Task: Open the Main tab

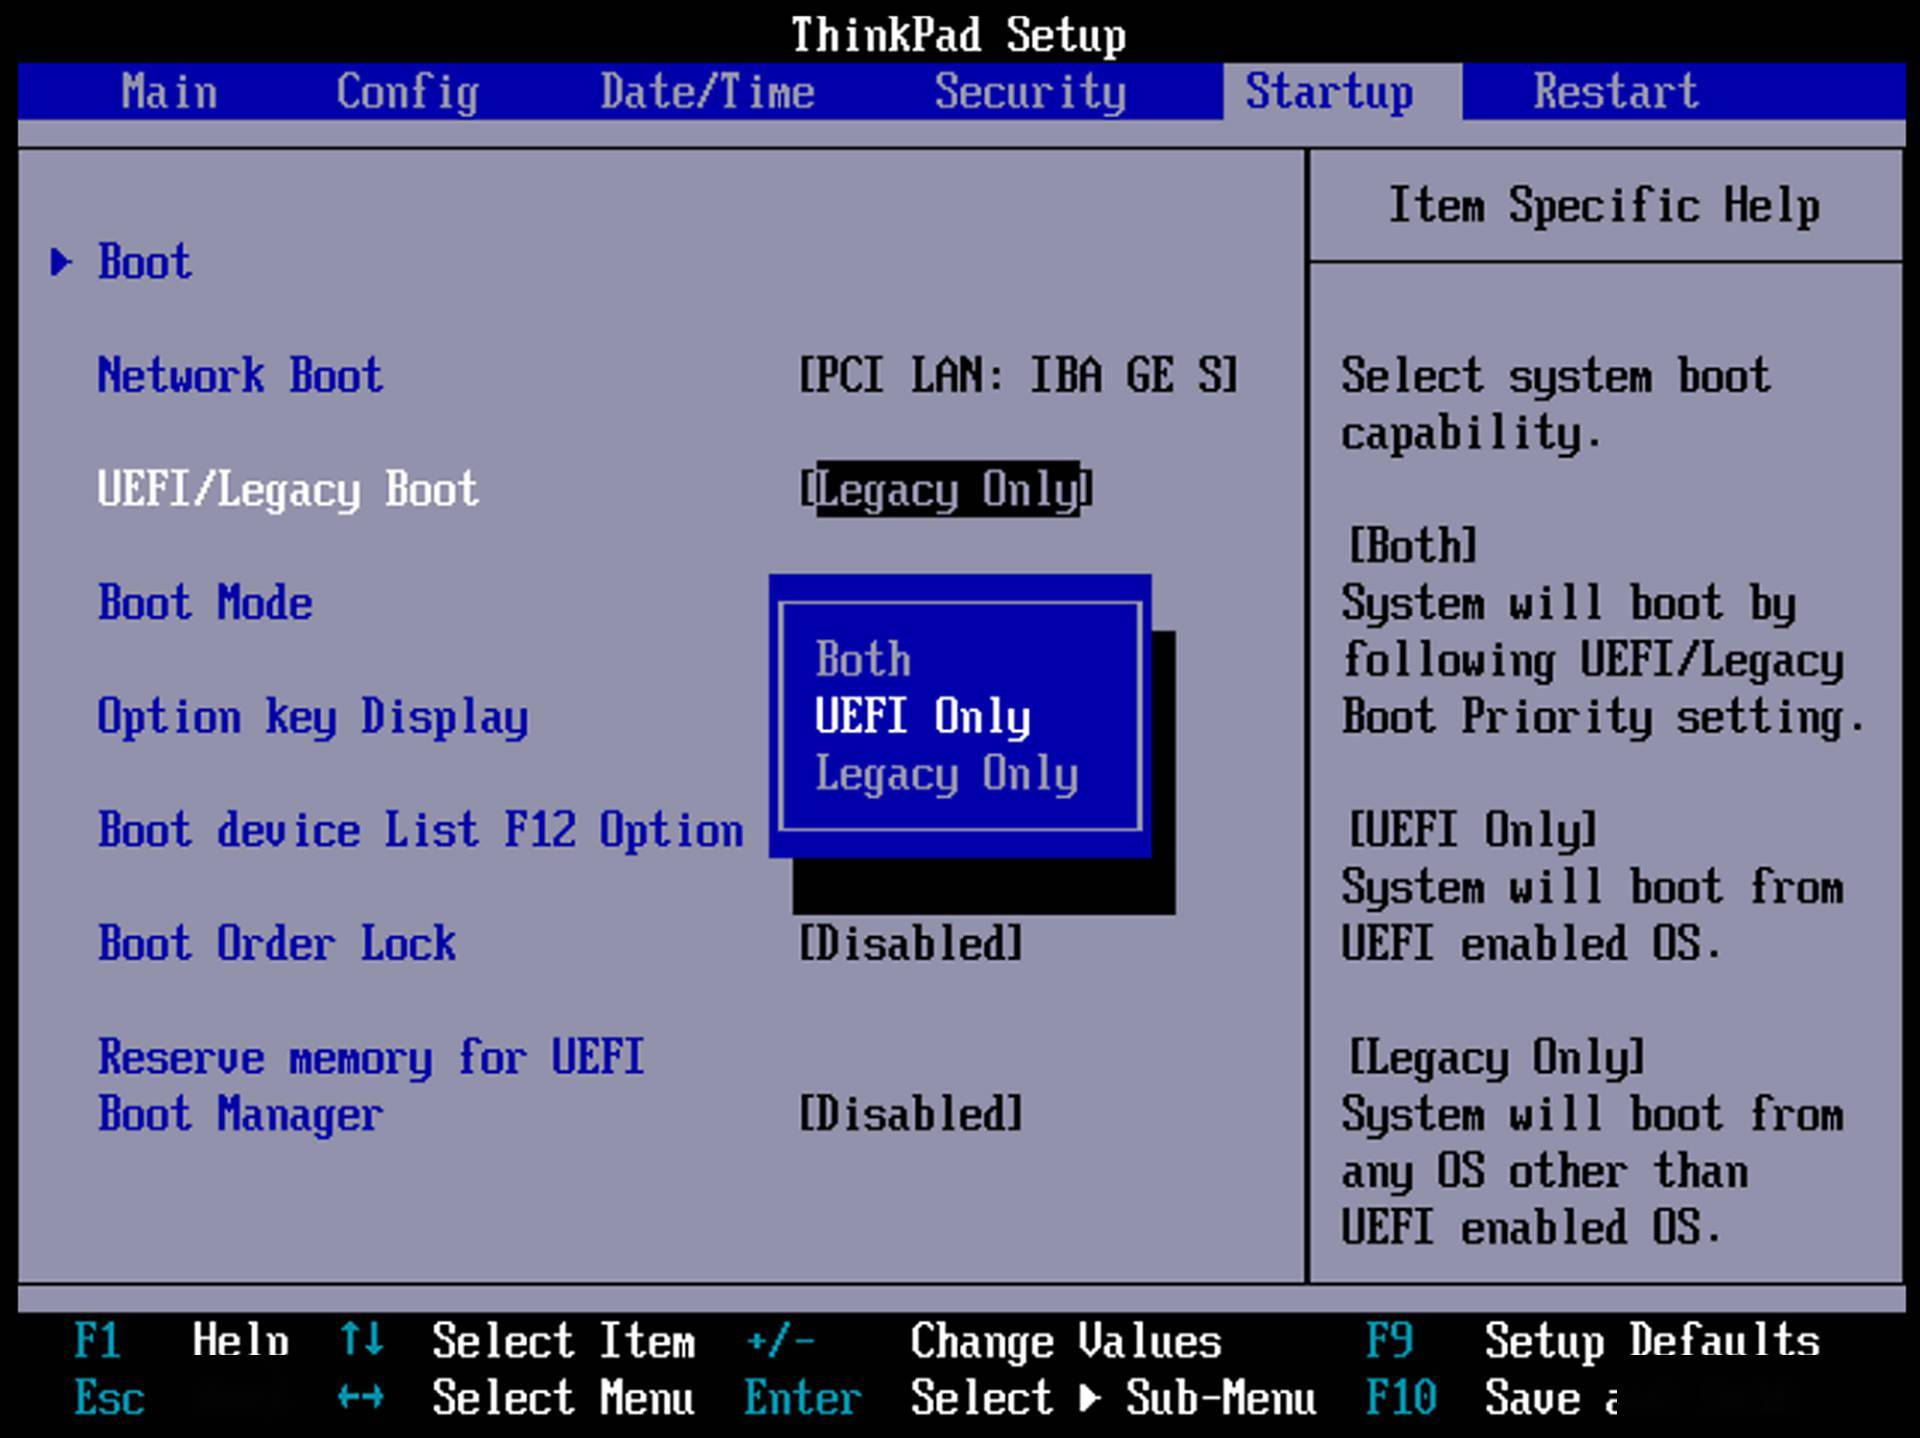Action: pyautogui.click(x=168, y=92)
